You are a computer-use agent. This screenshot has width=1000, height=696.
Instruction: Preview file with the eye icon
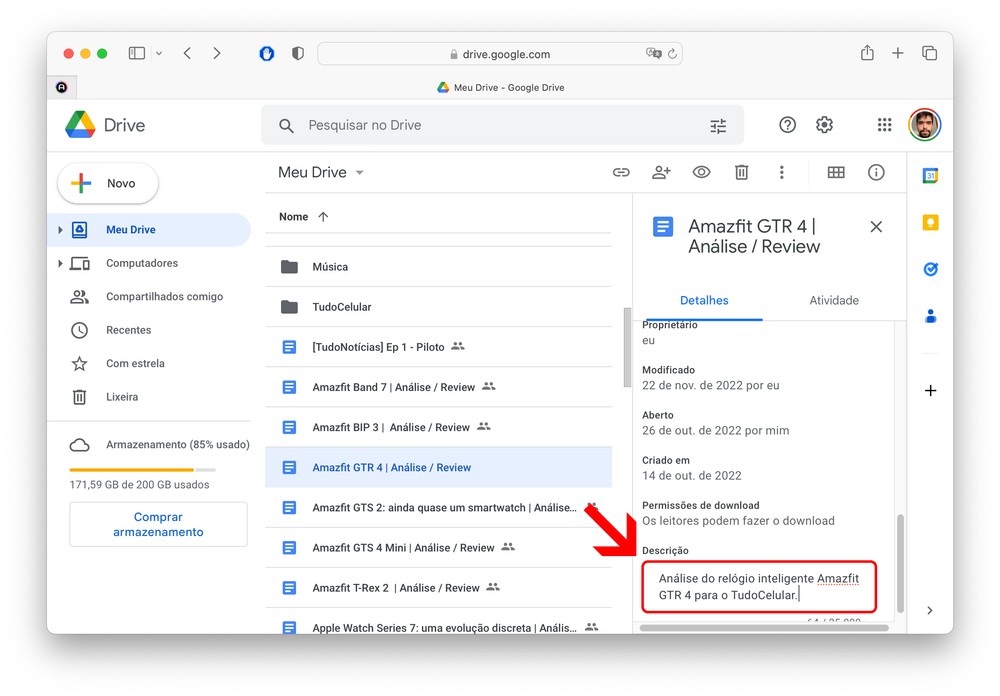702,172
